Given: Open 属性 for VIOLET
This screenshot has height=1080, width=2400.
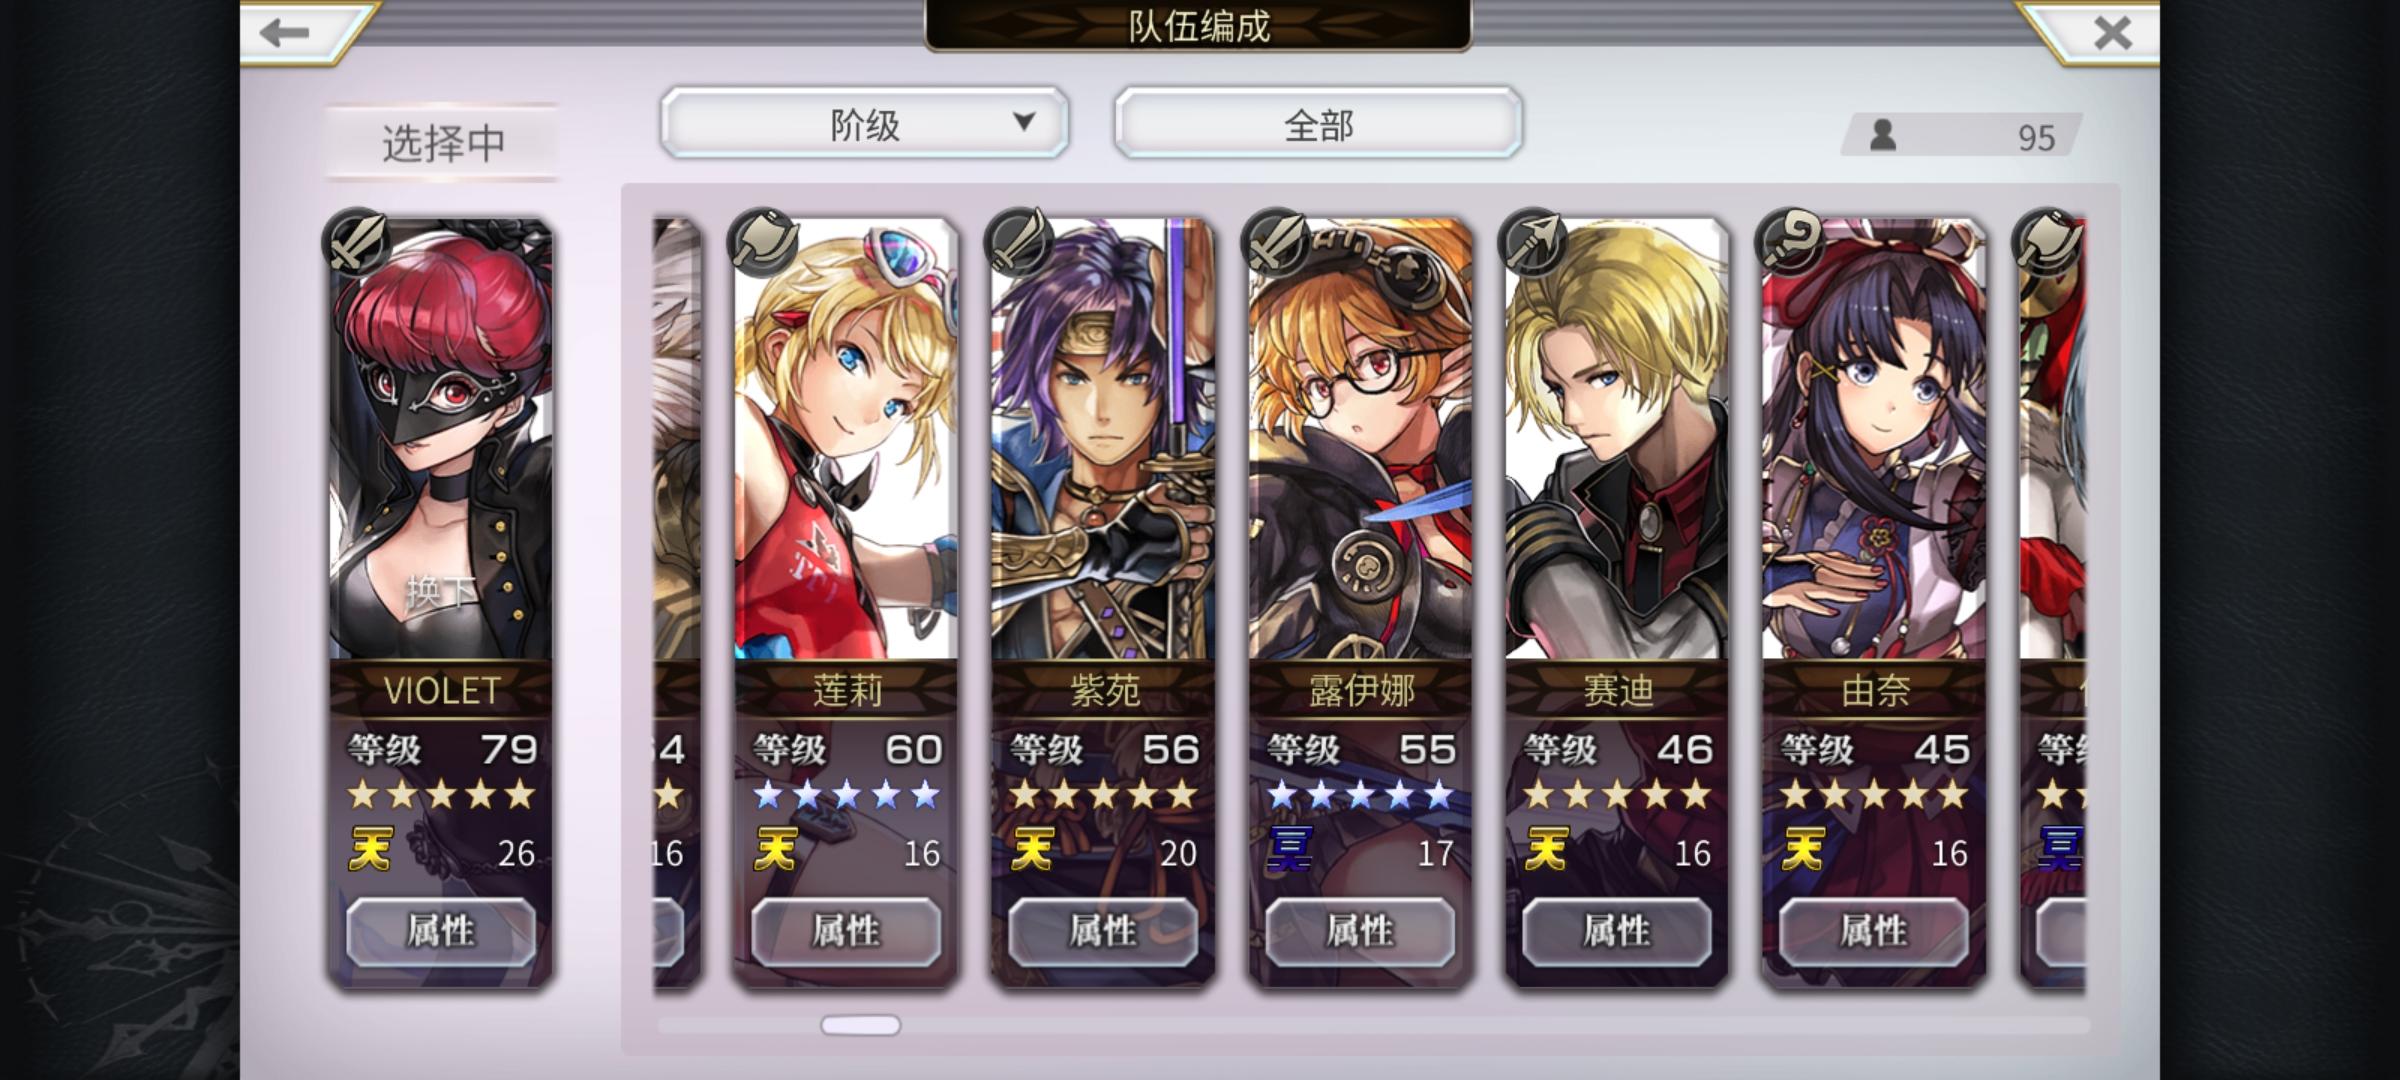Looking at the screenshot, I should coord(441,931).
